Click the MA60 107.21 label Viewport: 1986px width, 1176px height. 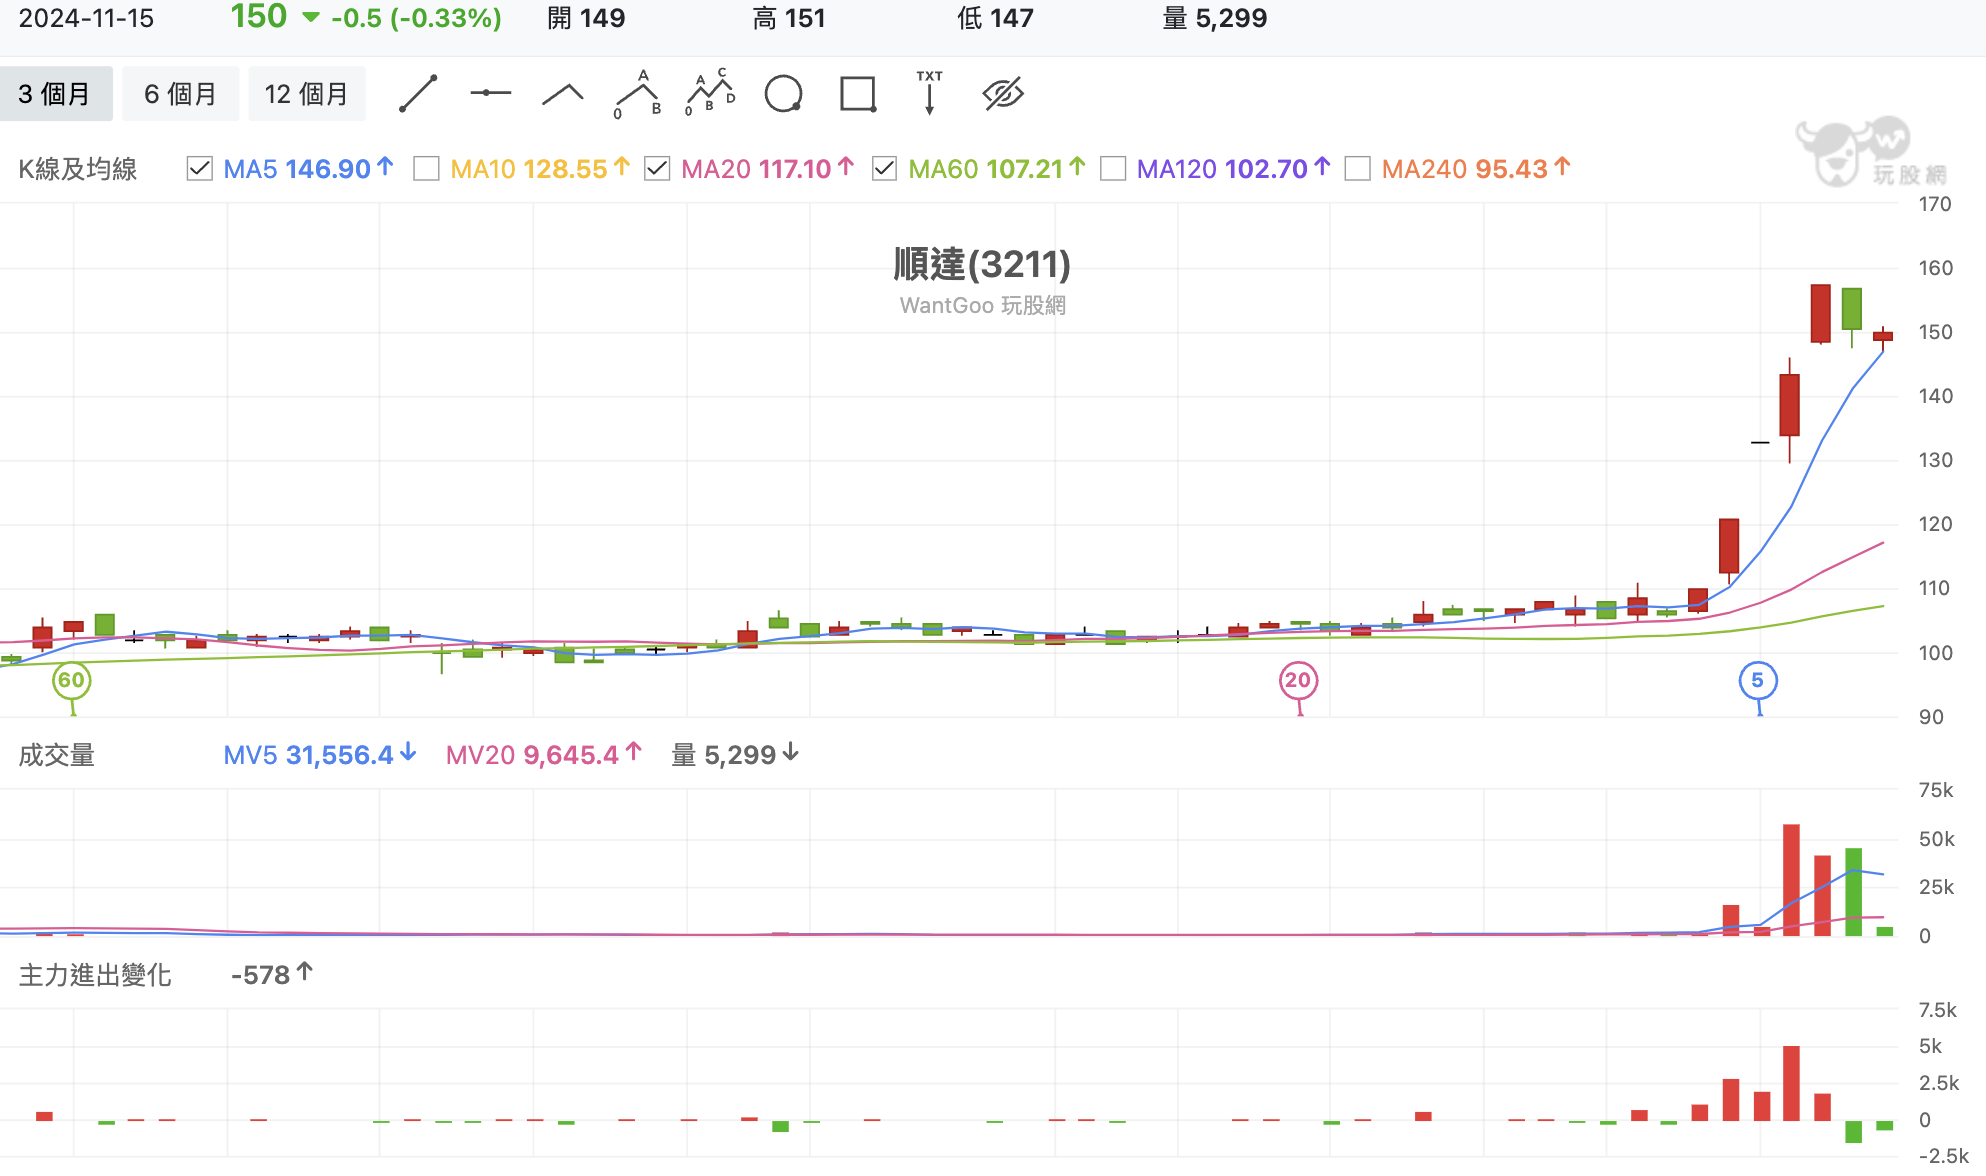point(997,169)
